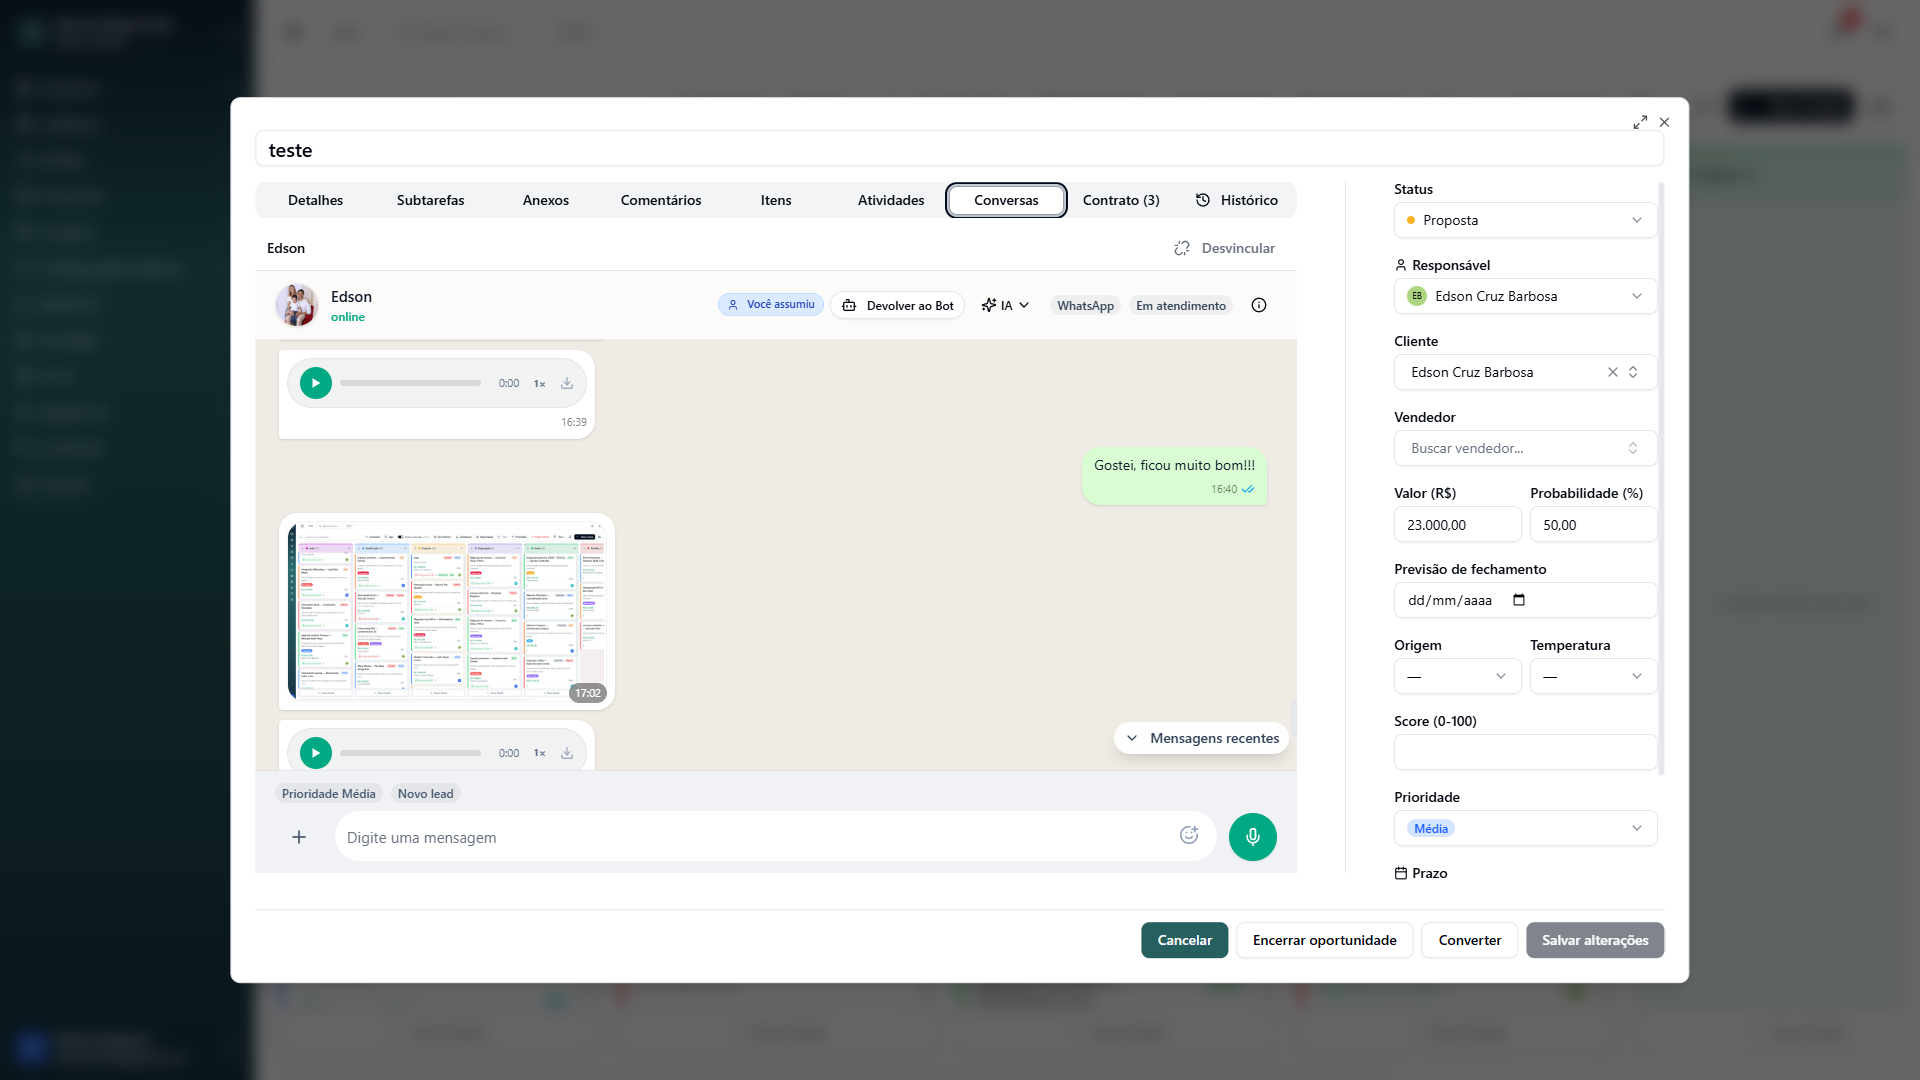Open the emoji picker in message box
The image size is (1920, 1080).
[x=1189, y=835]
